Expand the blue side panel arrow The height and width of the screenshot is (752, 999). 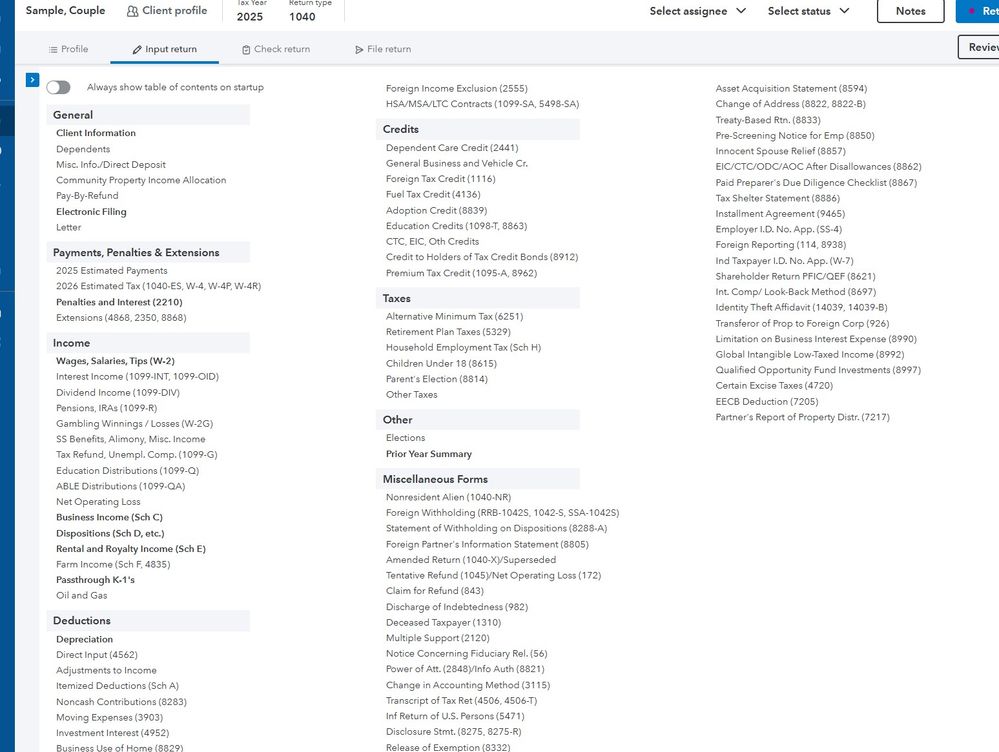click(33, 80)
